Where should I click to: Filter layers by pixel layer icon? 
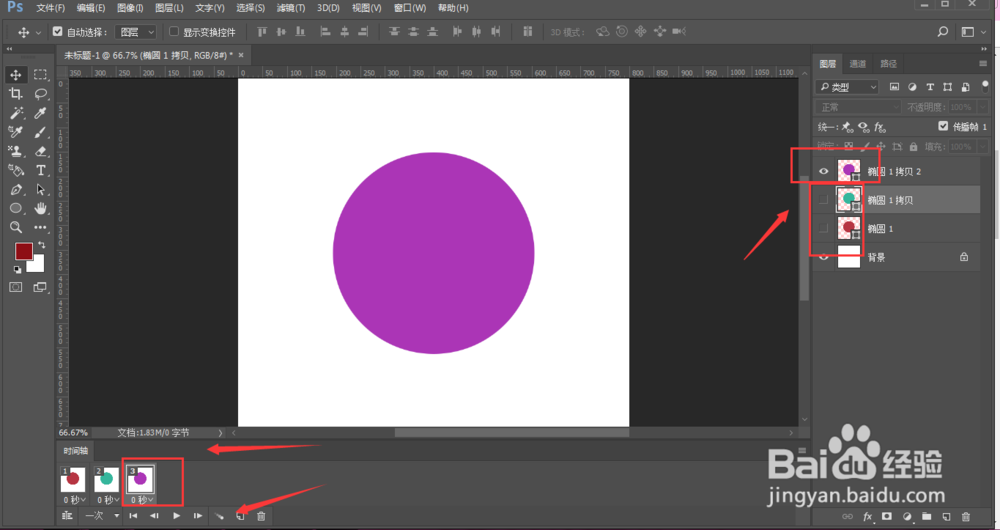pyautogui.click(x=894, y=87)
